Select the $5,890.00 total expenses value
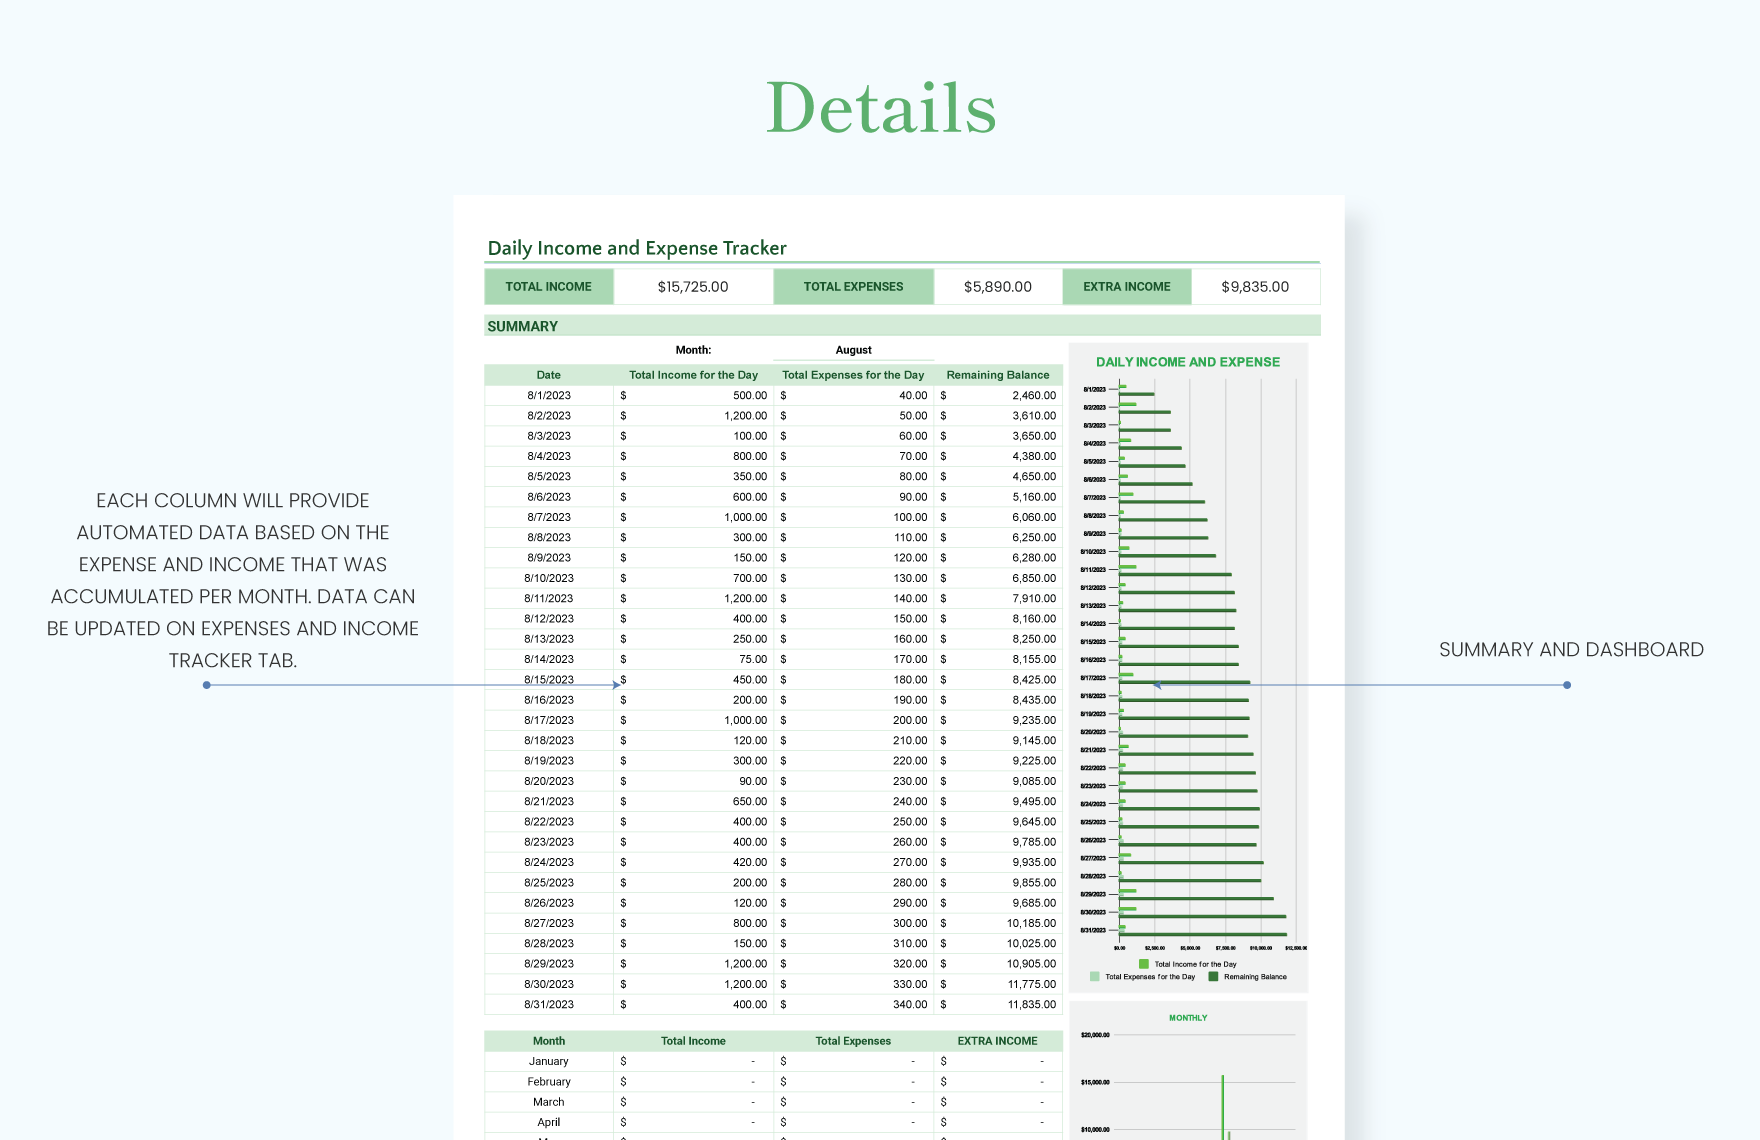This screenshot has height=1140, width=1760. [x=997, y=286]
